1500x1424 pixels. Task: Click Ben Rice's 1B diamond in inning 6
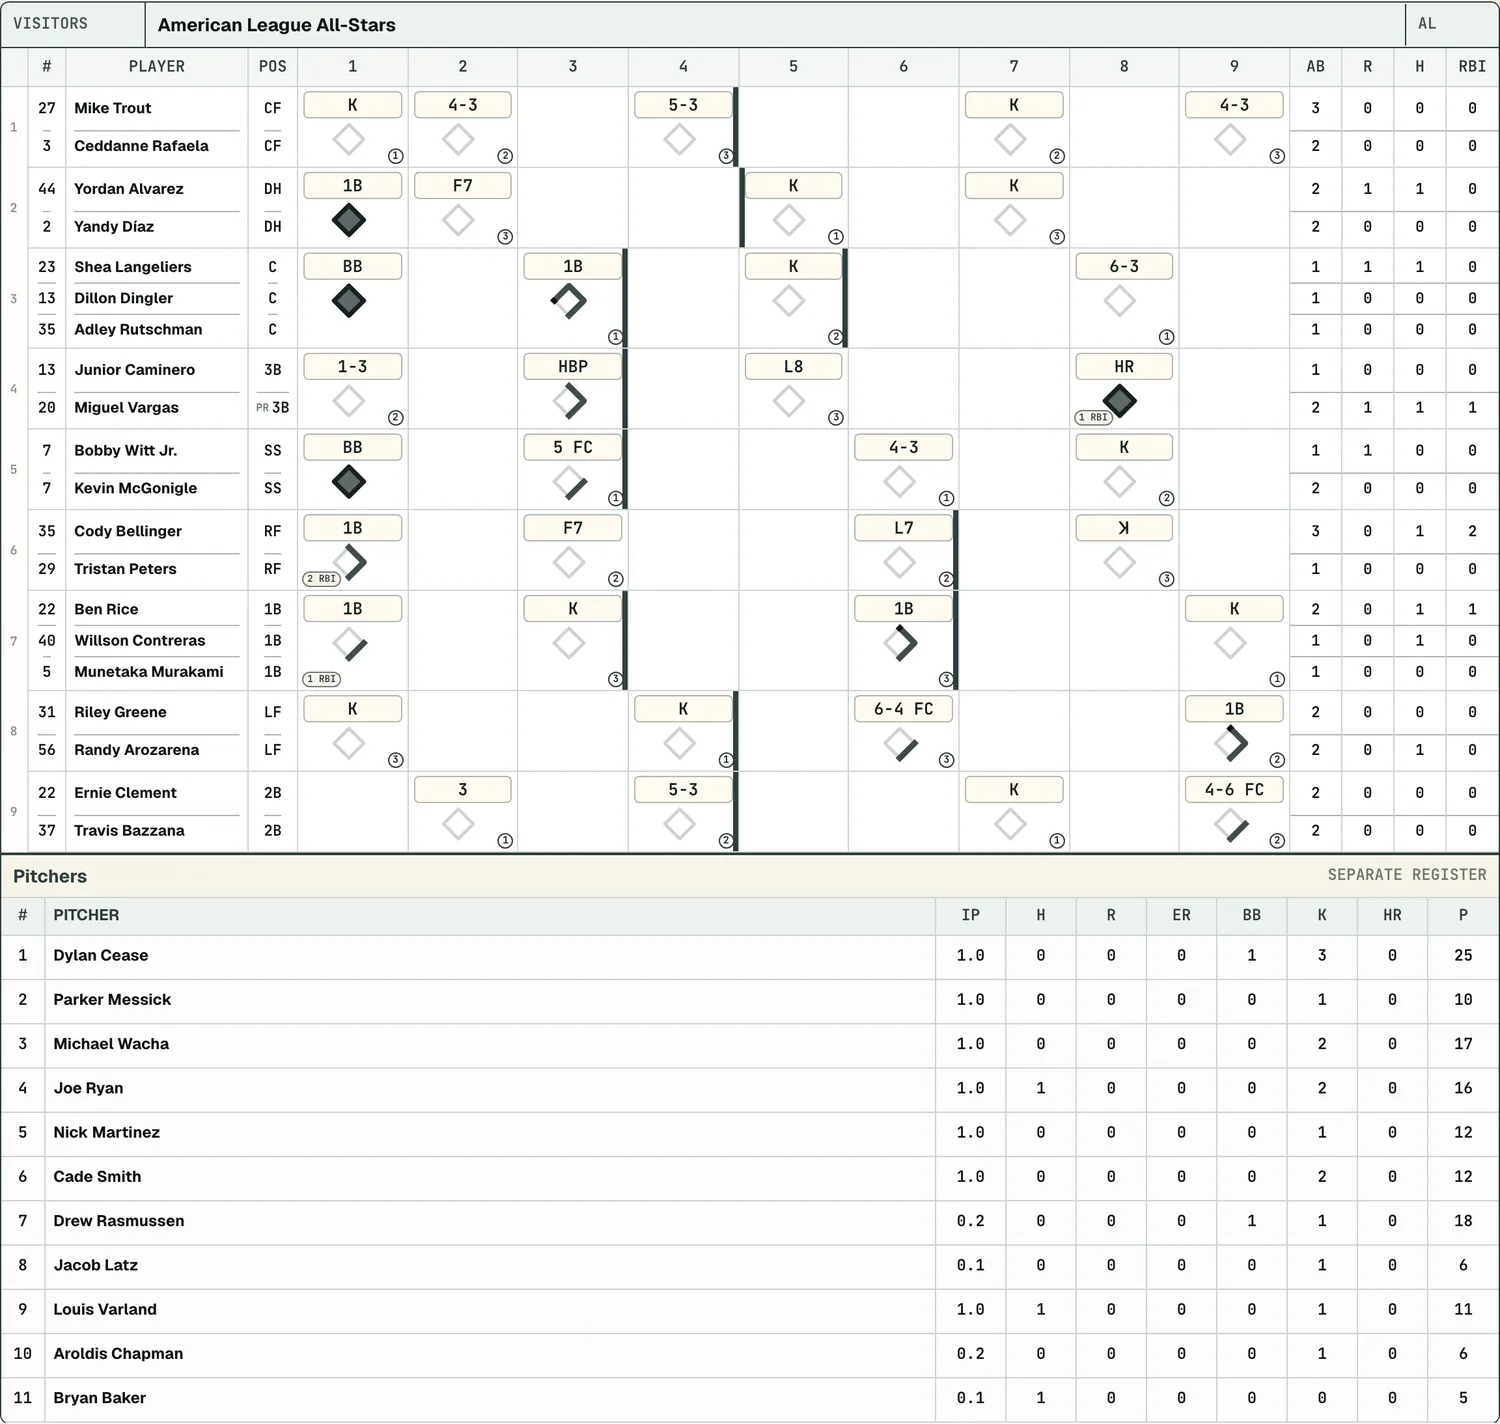[900, 643]
